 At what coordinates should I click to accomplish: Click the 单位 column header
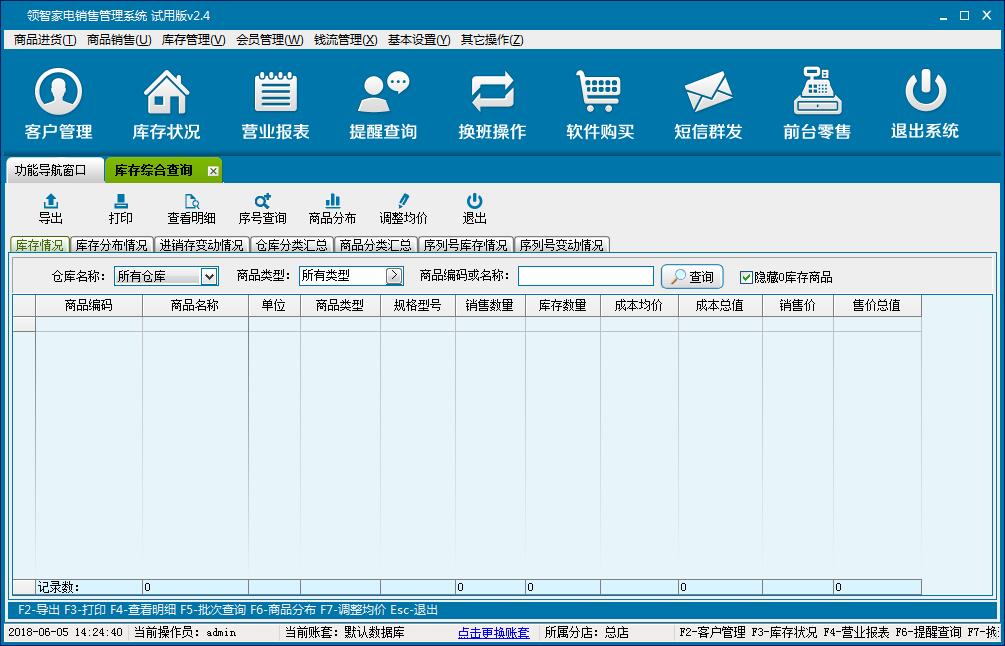(x=274, y=306)
